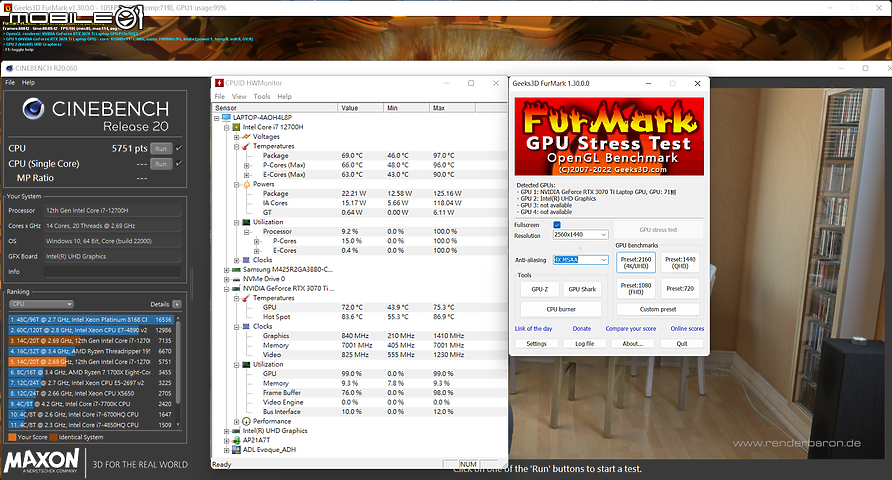The image size is (892, 480).
Task: Click the Identical System legend swatch
Action: click(x=53, y=437)
